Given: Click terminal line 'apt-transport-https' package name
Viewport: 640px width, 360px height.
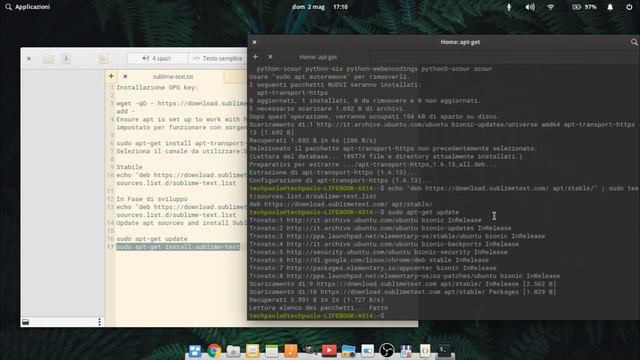Looking at the screenshot, I should [x=292, y=93].
